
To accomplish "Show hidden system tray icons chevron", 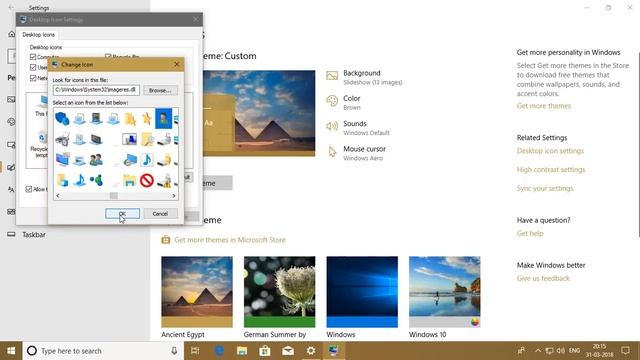I will tap(538, 351).
